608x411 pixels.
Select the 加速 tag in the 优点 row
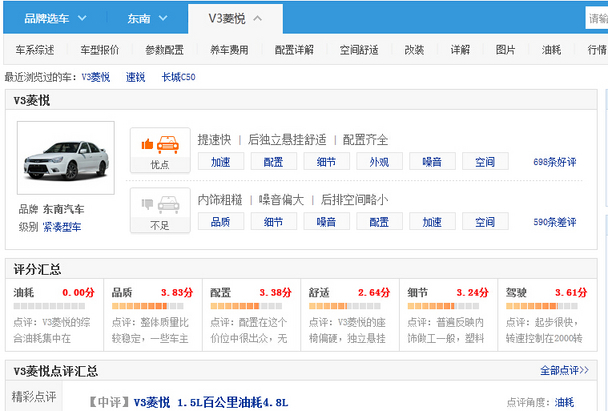point(220,162)
